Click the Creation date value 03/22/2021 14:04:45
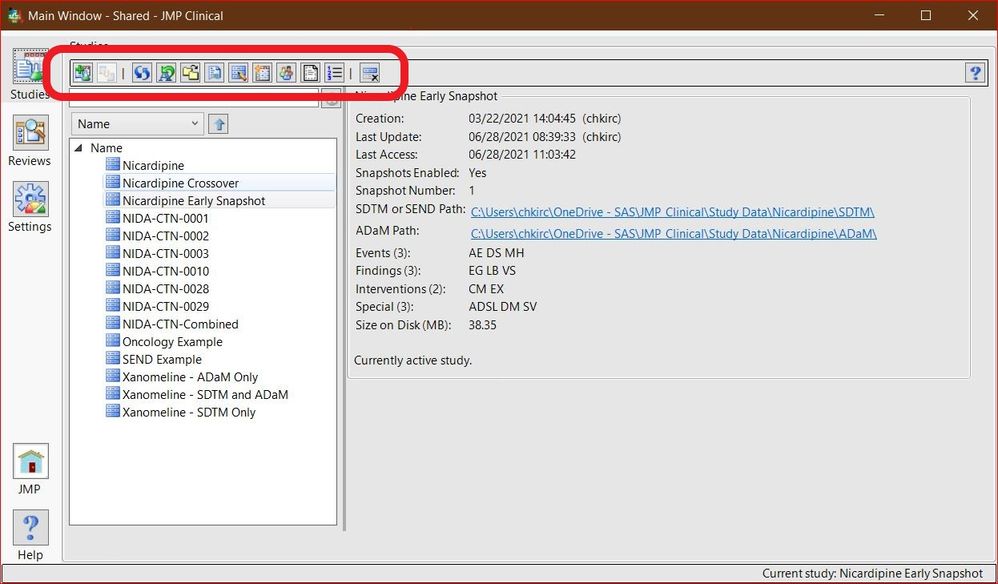The height and width of the screenshot is (584, 998). click(x=522, y=118)
